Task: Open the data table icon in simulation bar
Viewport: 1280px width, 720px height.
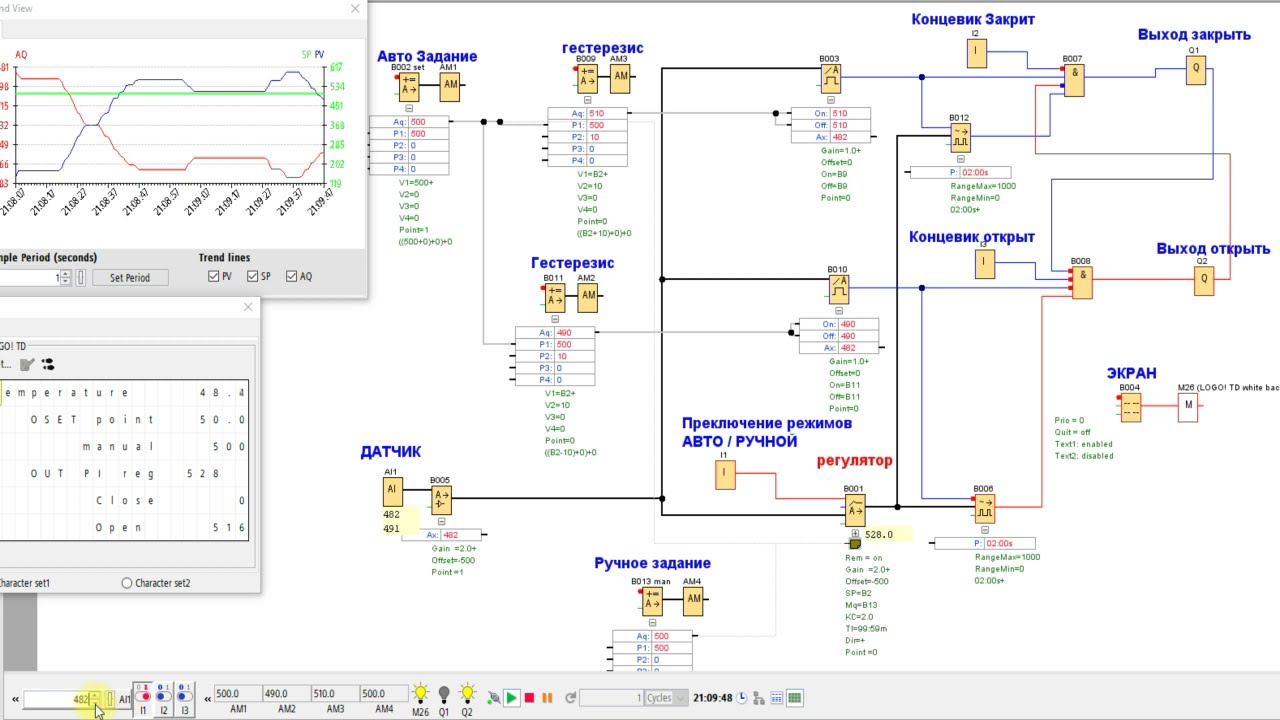Action: point(777,698)
